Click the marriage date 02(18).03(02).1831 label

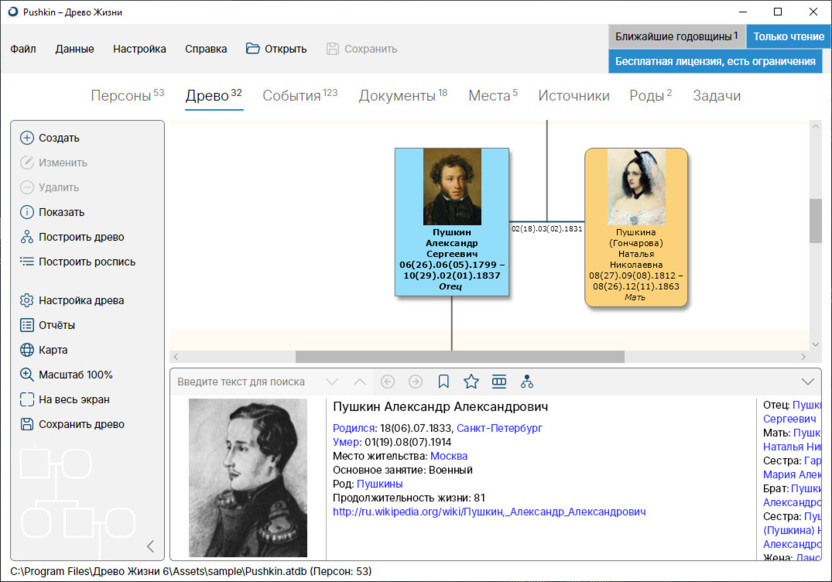coord(547,229)
